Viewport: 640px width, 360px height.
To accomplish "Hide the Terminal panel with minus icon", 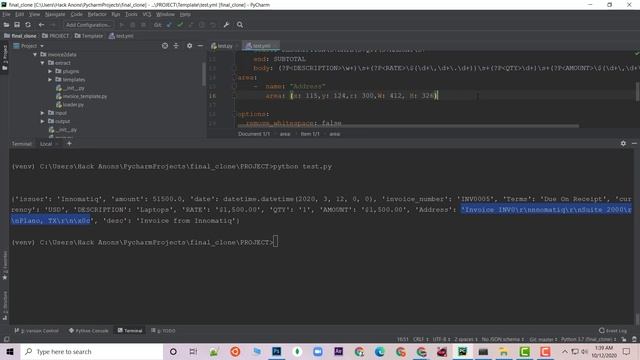I will point(634,143).
